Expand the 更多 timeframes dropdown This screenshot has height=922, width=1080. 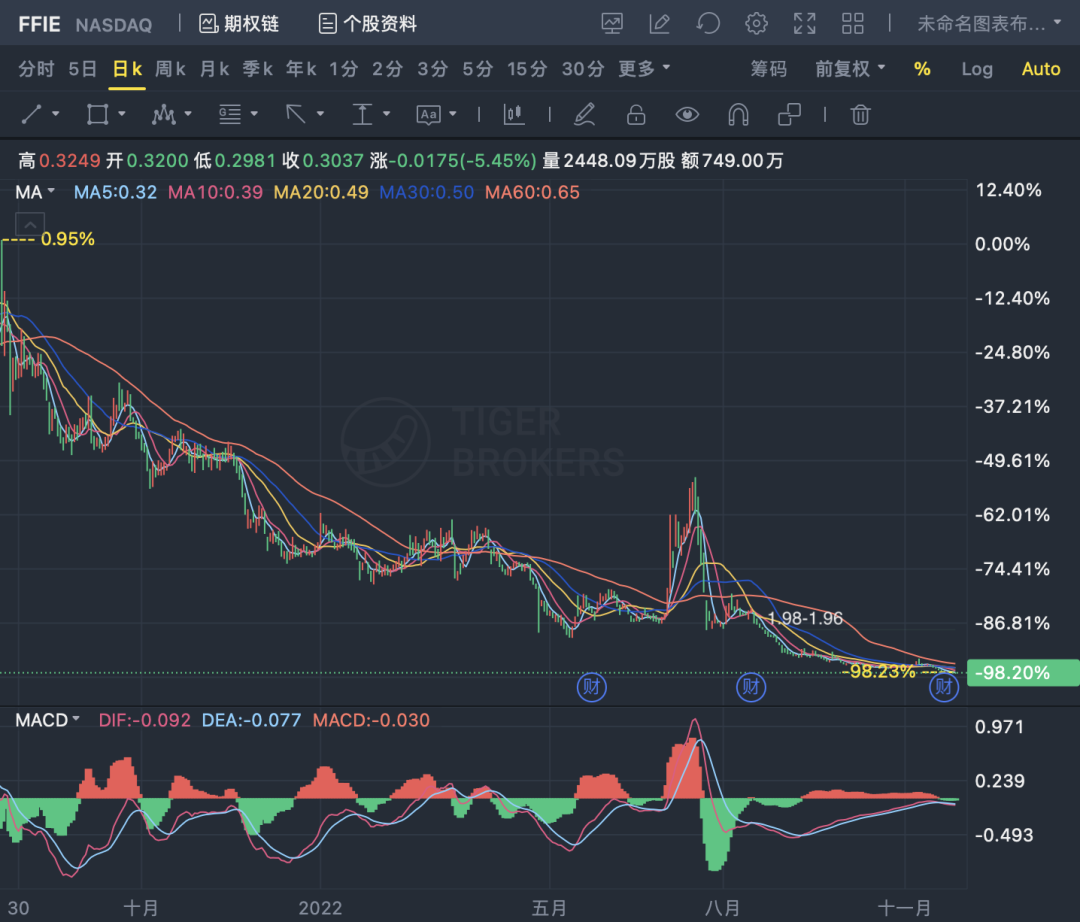[644, 69]
